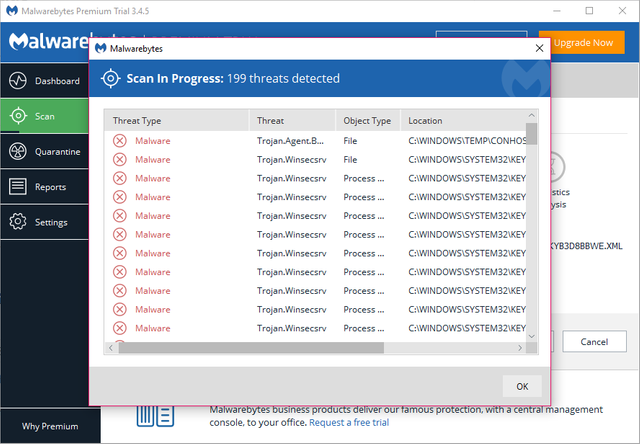This screenshot has height=444, width=640.
Task: Click the Malwarebytes logo in dialog title bar
Action: pyautogui.click(x=100, y=49)
